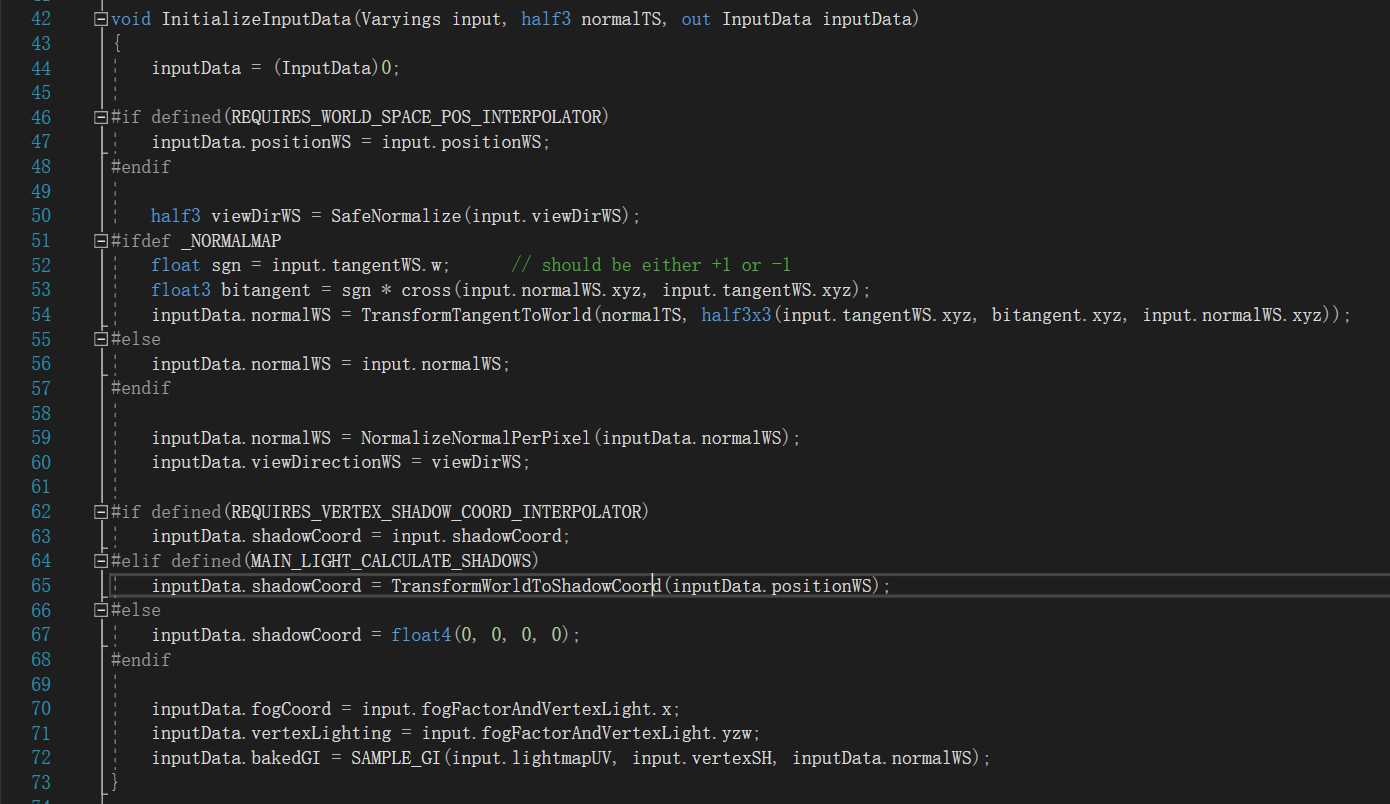
Task: Collapse the InitializeInputData function fold
Action: point(100,19)
